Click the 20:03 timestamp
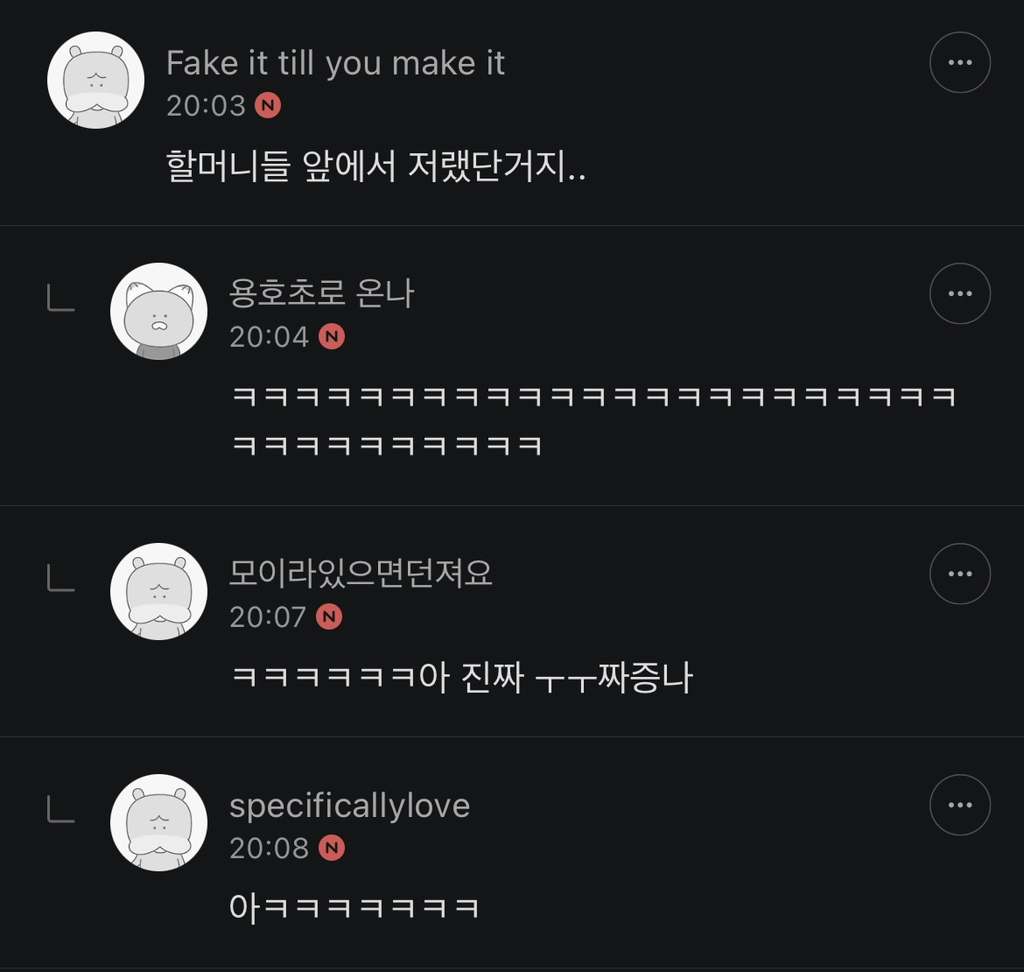Image resolution: width=1024 pixels, height=972 pixels. click(x=206, y=105)
